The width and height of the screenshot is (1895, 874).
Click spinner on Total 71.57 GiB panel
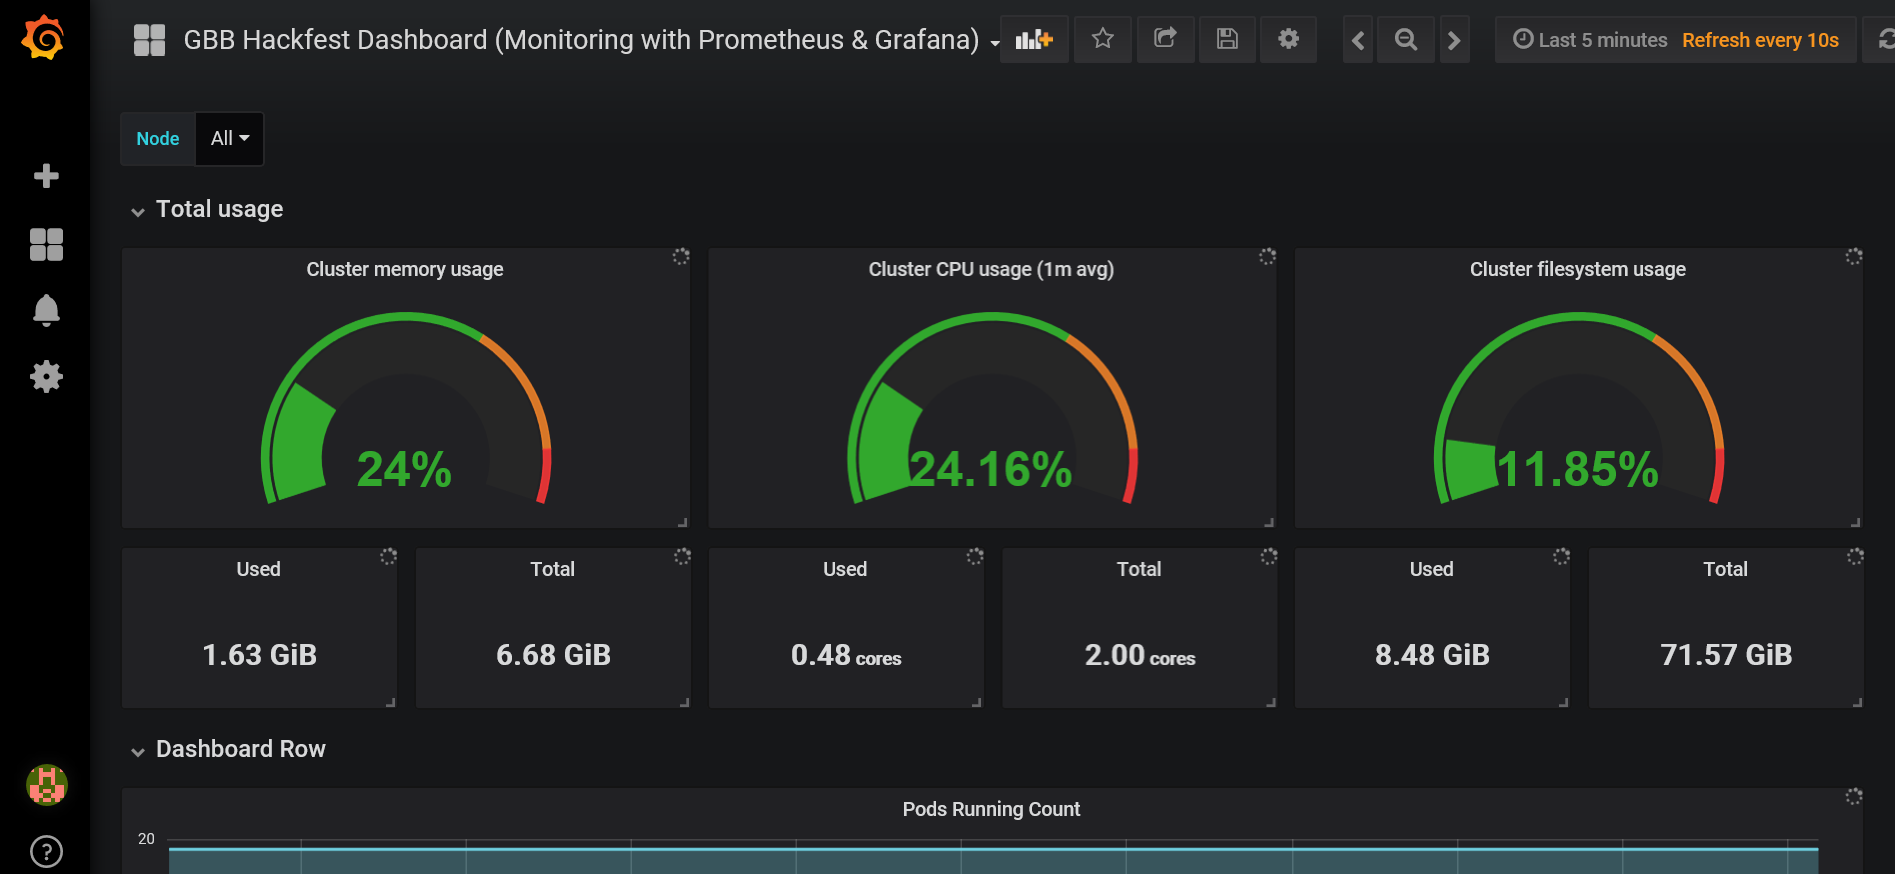(1855, 556)
